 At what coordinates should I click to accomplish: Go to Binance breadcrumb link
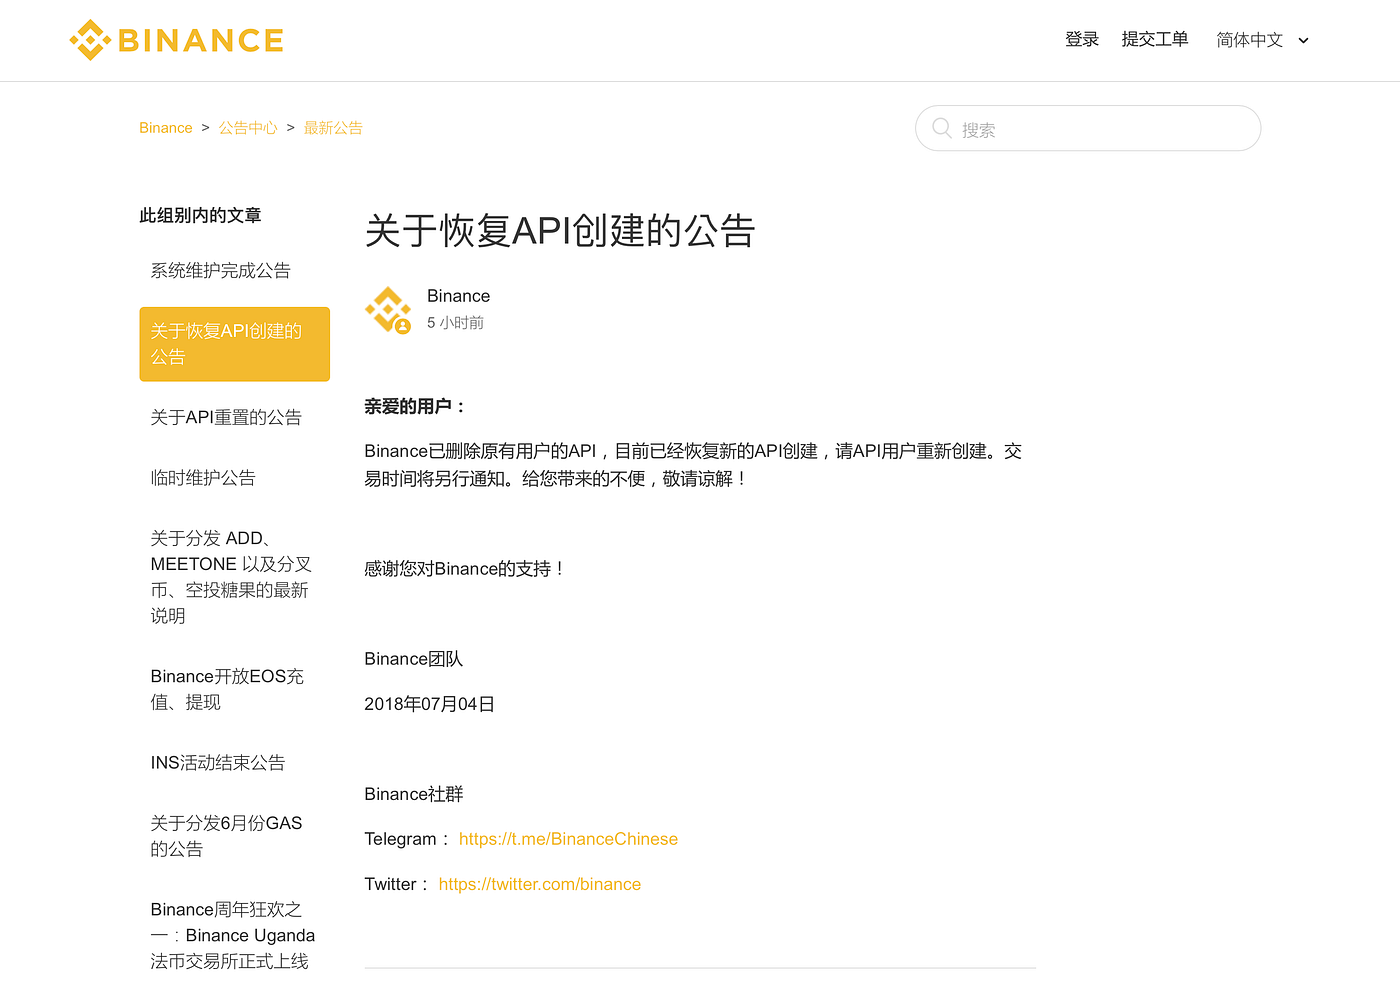point(166,128)
